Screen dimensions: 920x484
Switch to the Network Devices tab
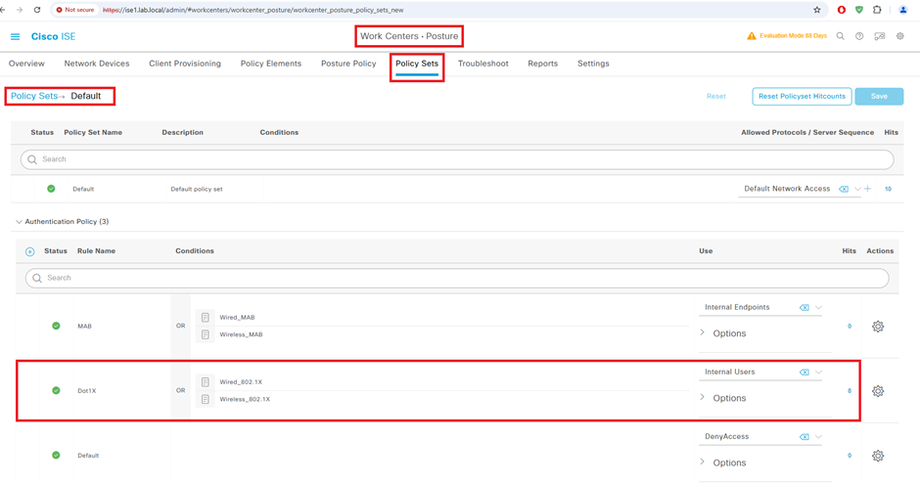coord(97,63)
